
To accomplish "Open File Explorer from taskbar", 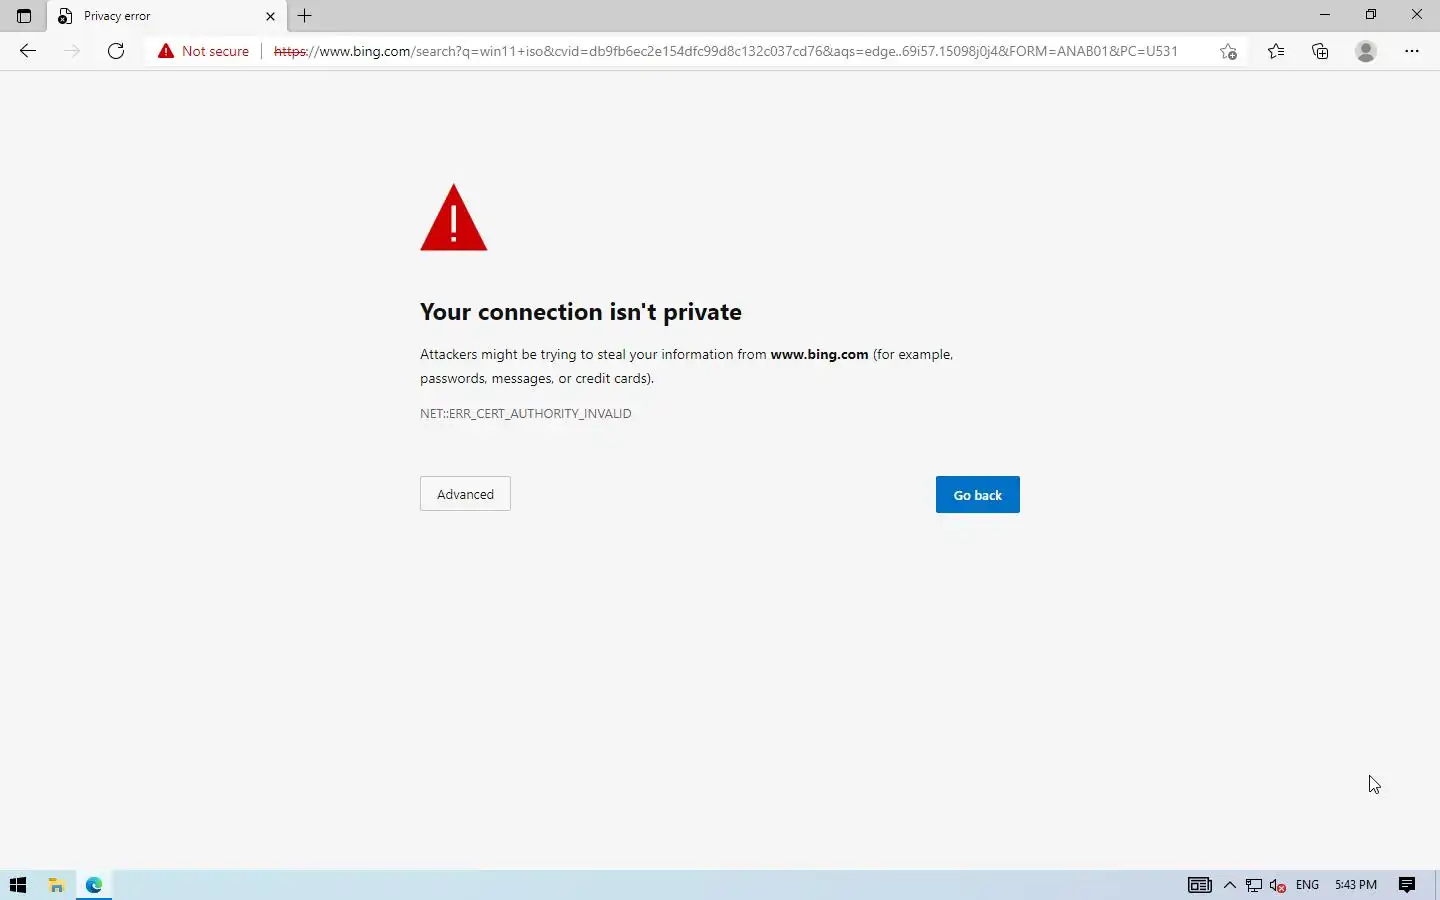I will tap(56, 885).
